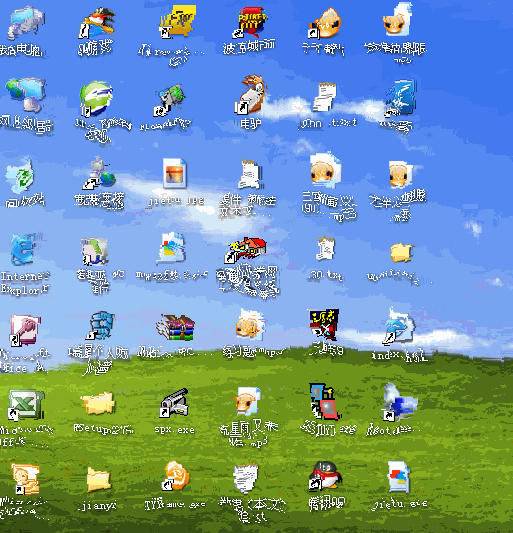Select the 三国演义 mp3 audio file
This screenshot has height=533, width=513.
(326, 171)
